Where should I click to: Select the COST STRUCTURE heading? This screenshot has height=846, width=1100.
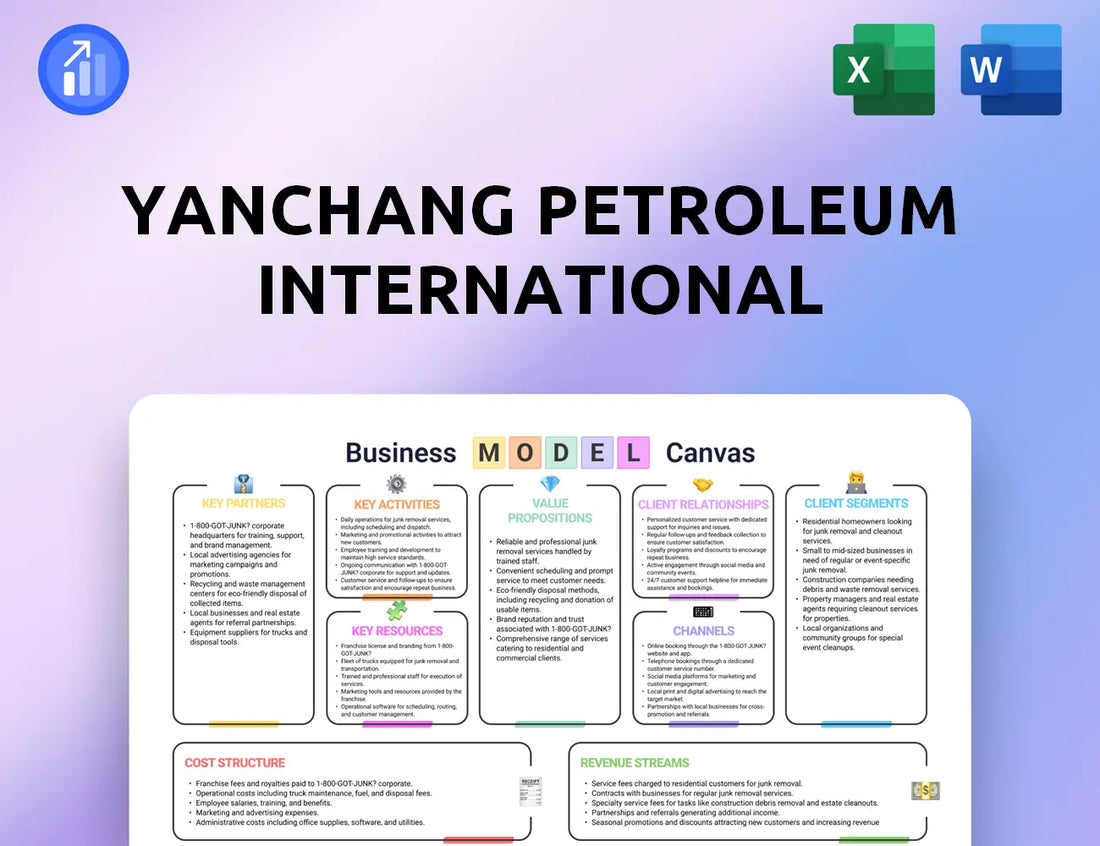(x=234, y=763)
